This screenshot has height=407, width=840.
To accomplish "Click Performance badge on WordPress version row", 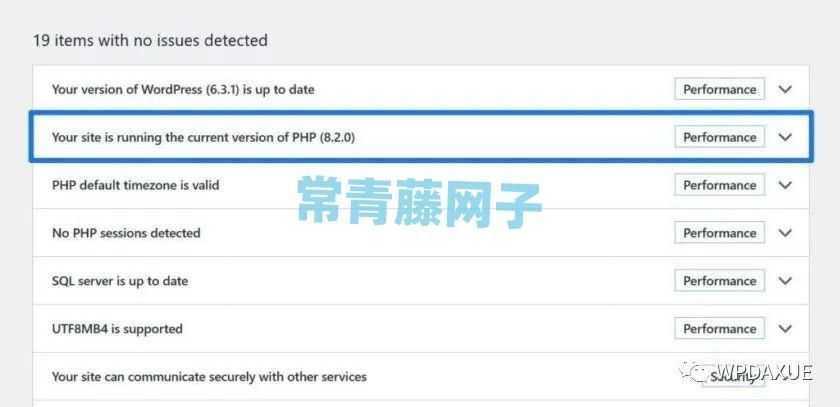I will [719, 89].
